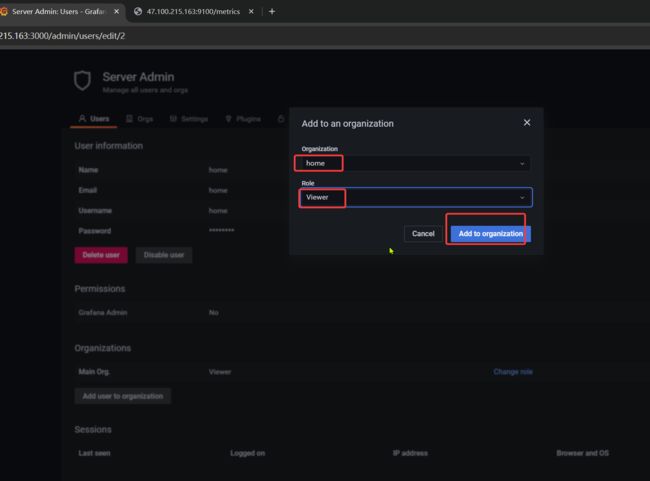Click the Change role link for Main Org.
The image size is (650, 481).
click(x=513, y=372)
